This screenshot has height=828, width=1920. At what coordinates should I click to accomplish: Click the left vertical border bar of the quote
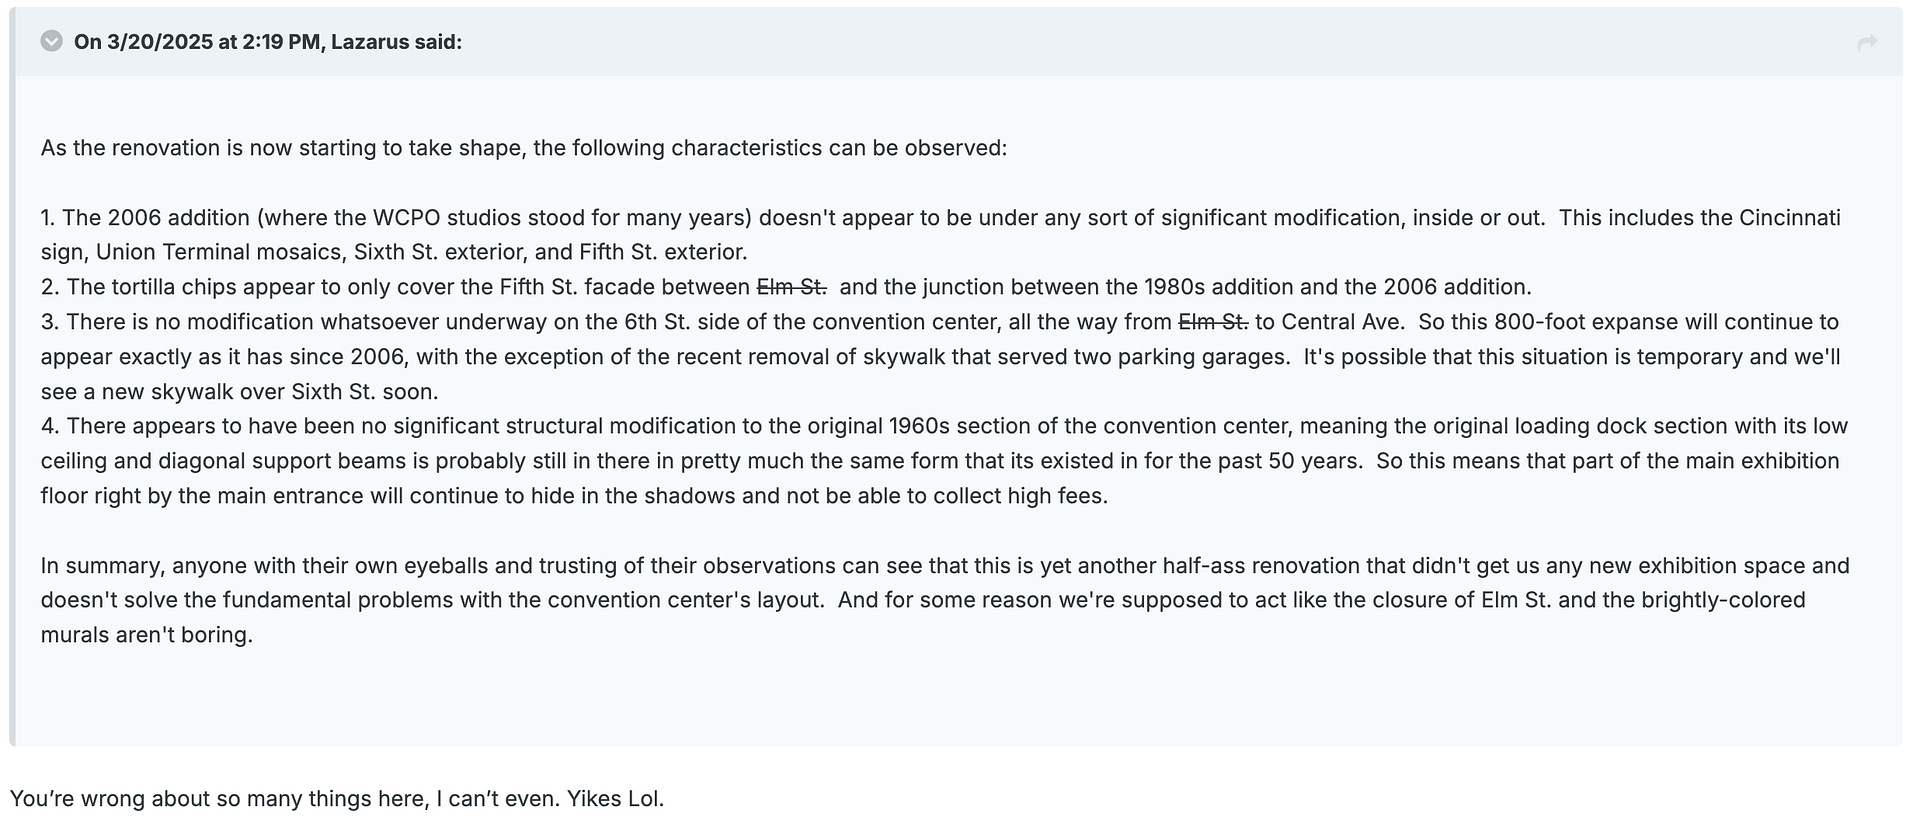tap(13, 376)
